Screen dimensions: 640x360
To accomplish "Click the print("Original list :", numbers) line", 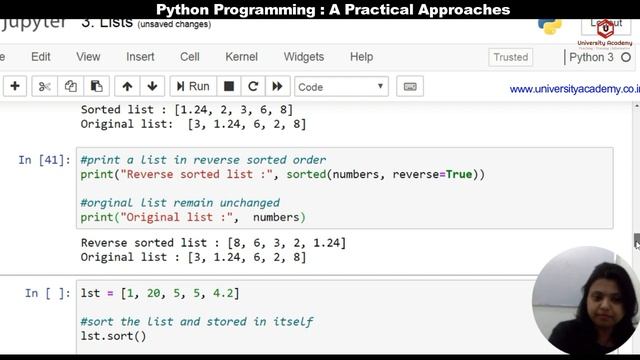I will point(193,217).
